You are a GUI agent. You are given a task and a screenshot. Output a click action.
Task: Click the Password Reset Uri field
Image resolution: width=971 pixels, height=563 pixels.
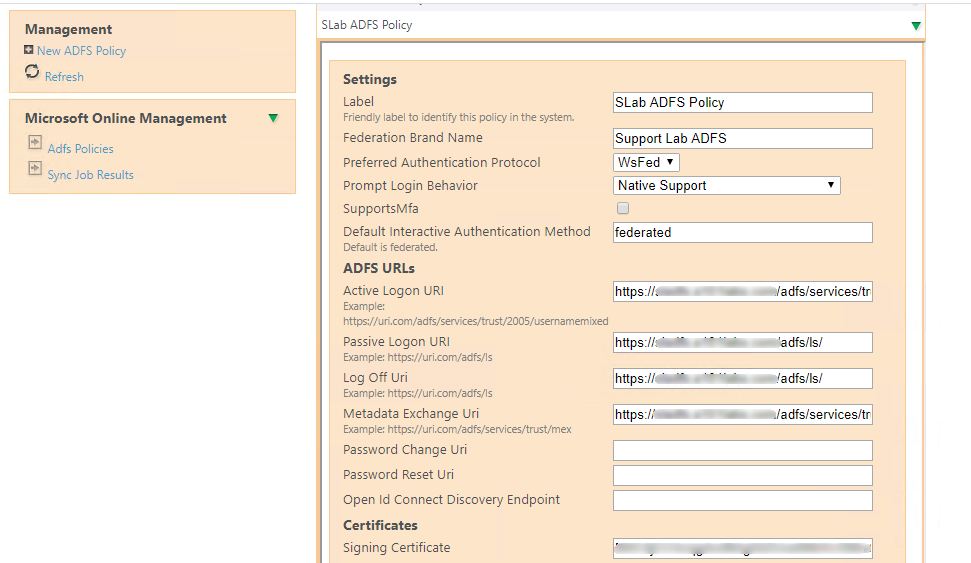click(x=742, y=475)
